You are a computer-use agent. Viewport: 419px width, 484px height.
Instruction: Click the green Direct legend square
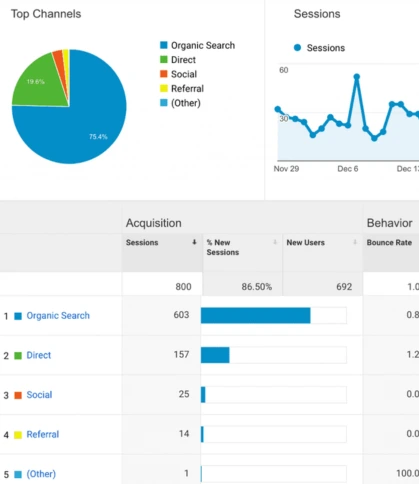(x=164, y=59)
